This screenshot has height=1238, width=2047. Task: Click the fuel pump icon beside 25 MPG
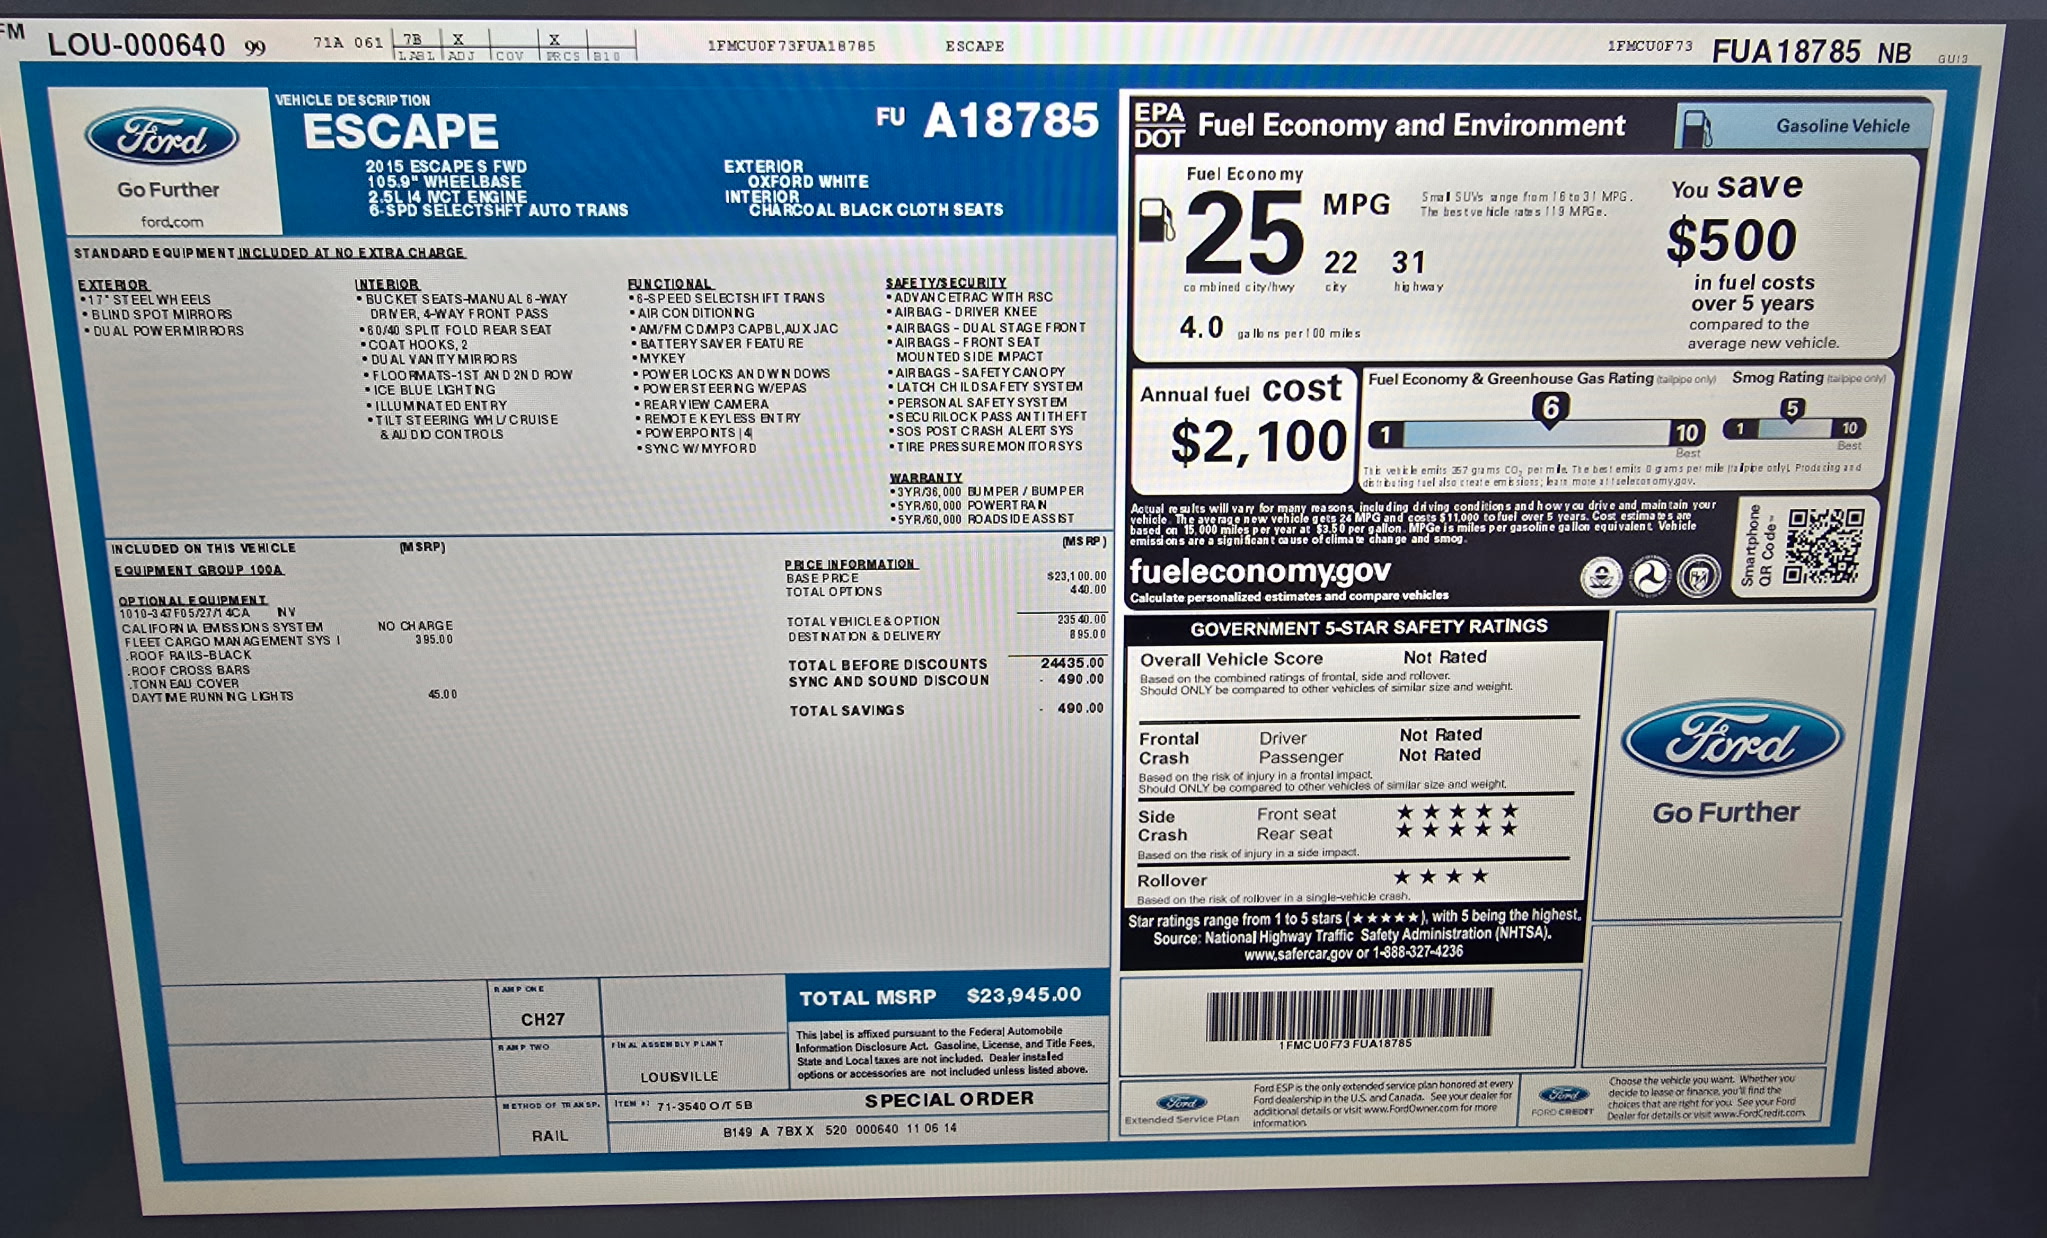click(1155, 221)
